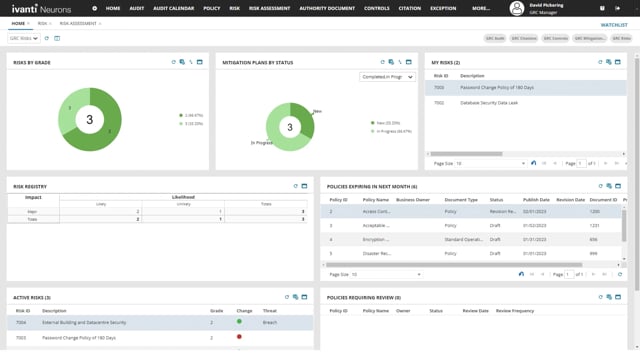
Task: Maximize the My Risks panel
Action: [x=618, y=62]
